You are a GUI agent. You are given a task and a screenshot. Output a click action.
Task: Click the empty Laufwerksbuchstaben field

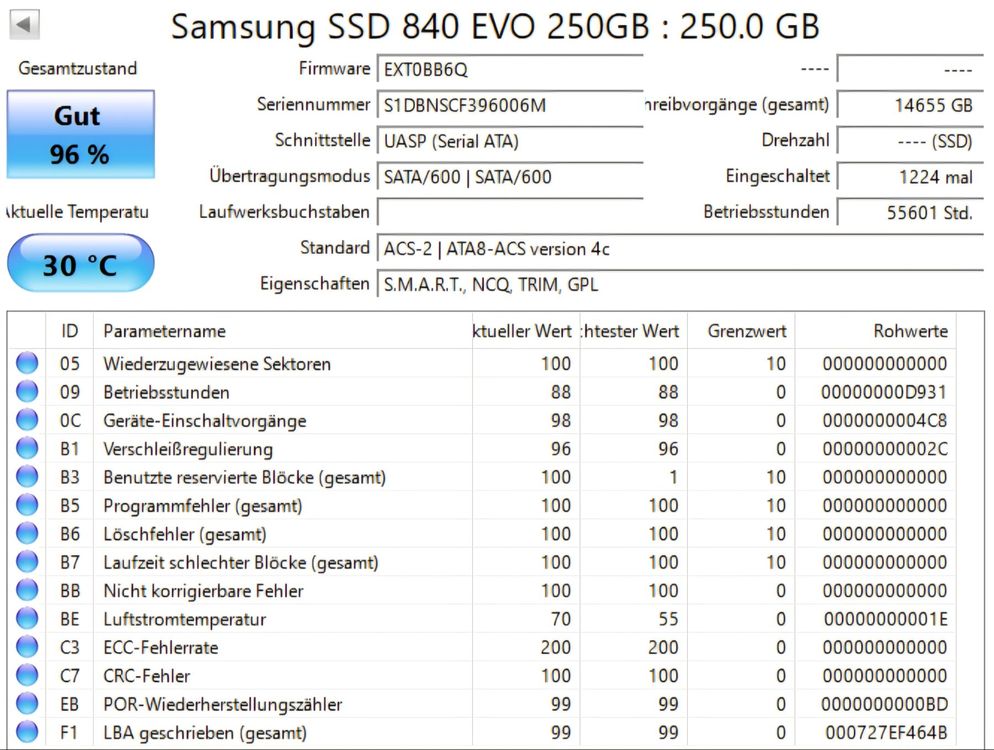510,212
